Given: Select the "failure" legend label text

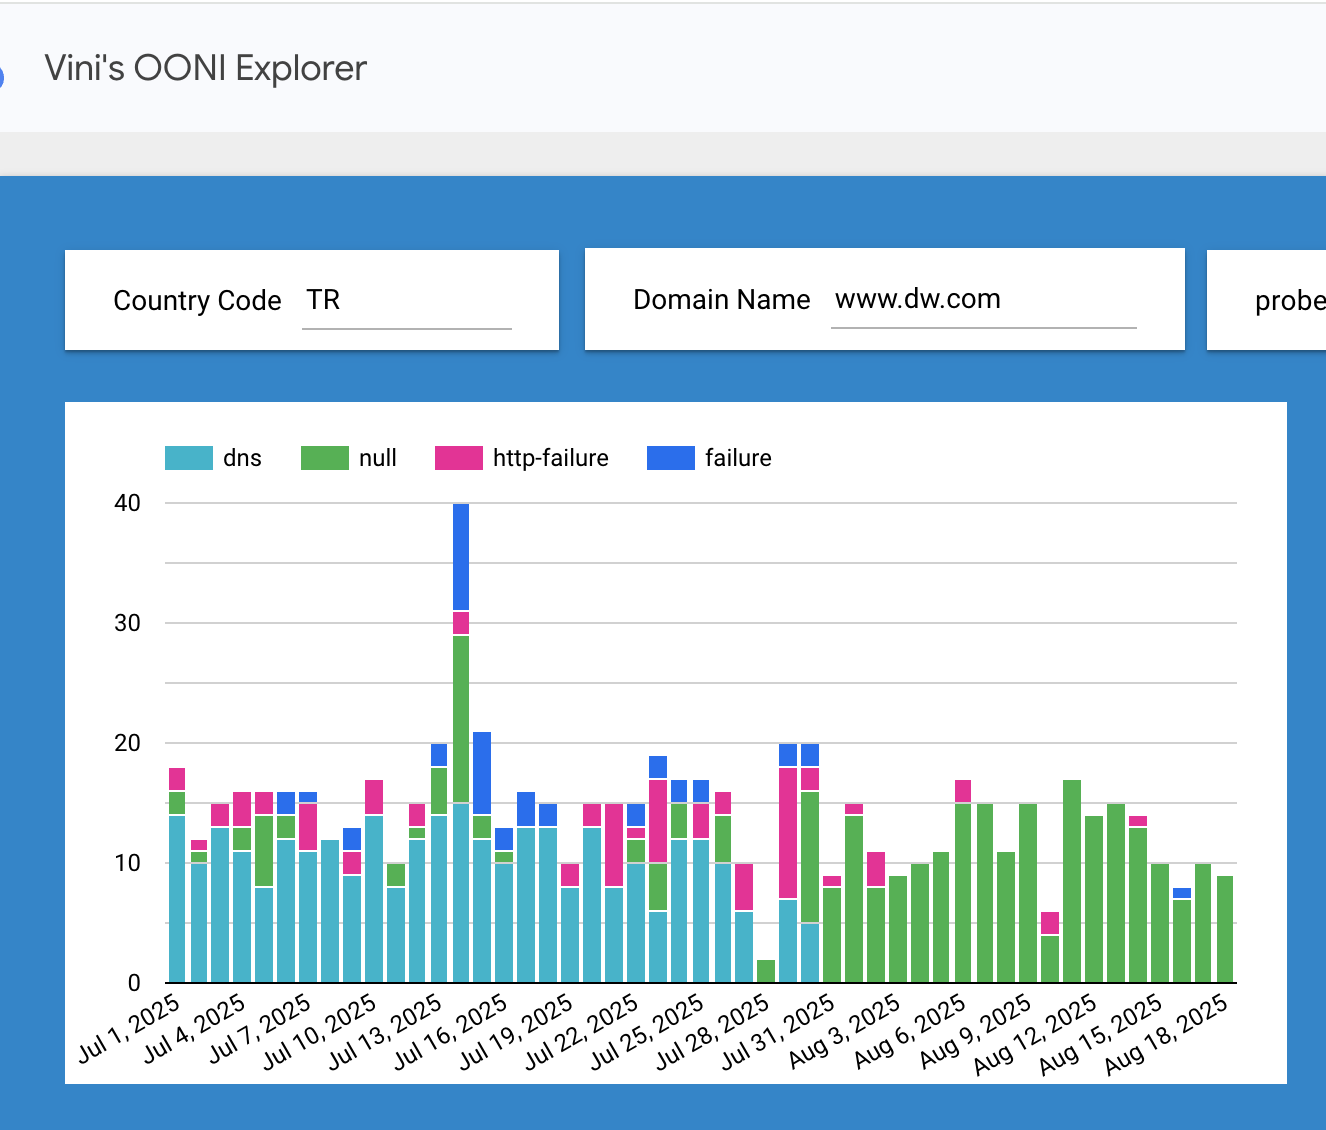Looking at the screenshot, I should [738, 458].
